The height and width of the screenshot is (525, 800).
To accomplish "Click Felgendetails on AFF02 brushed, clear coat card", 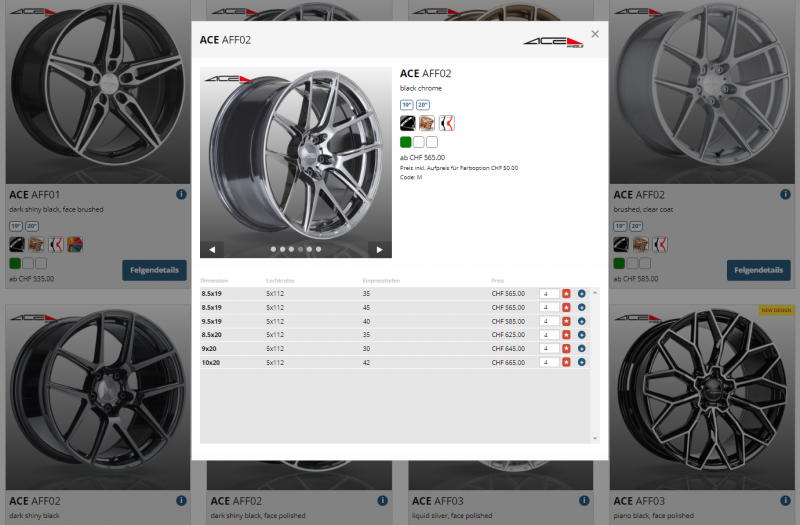I will 759,270.
